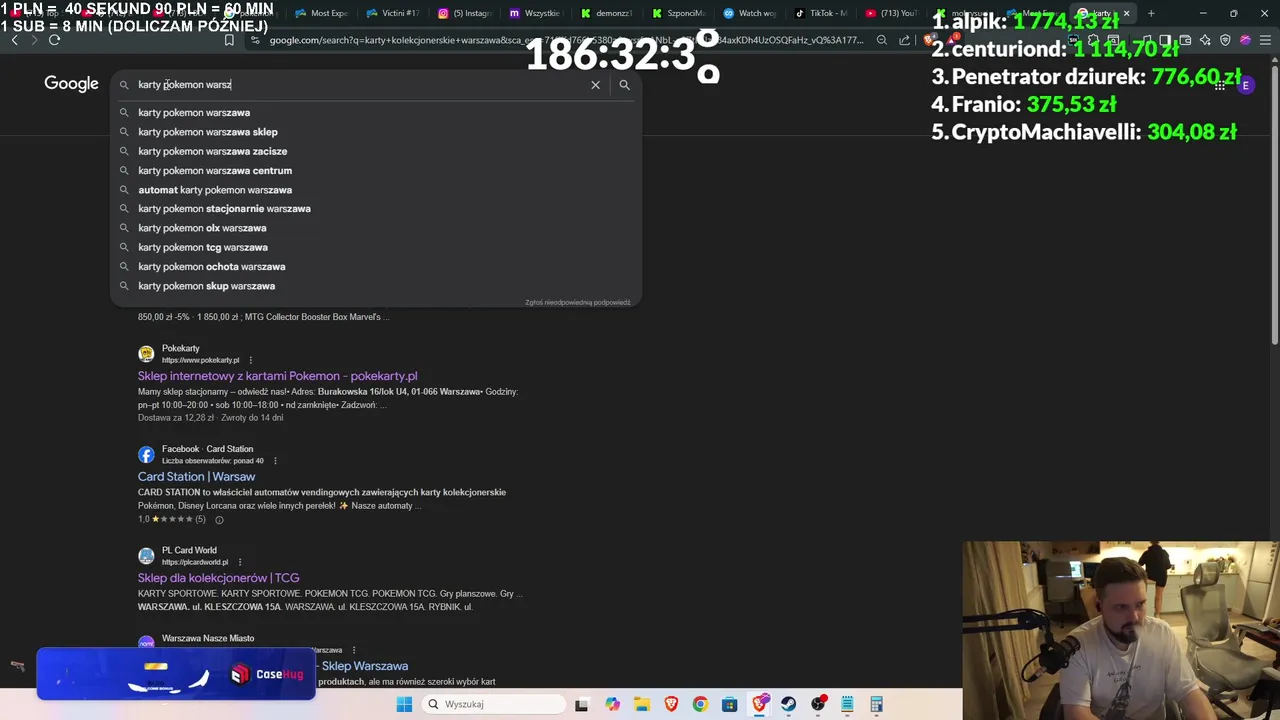Open Google account avatar E

pos(1245,85)
